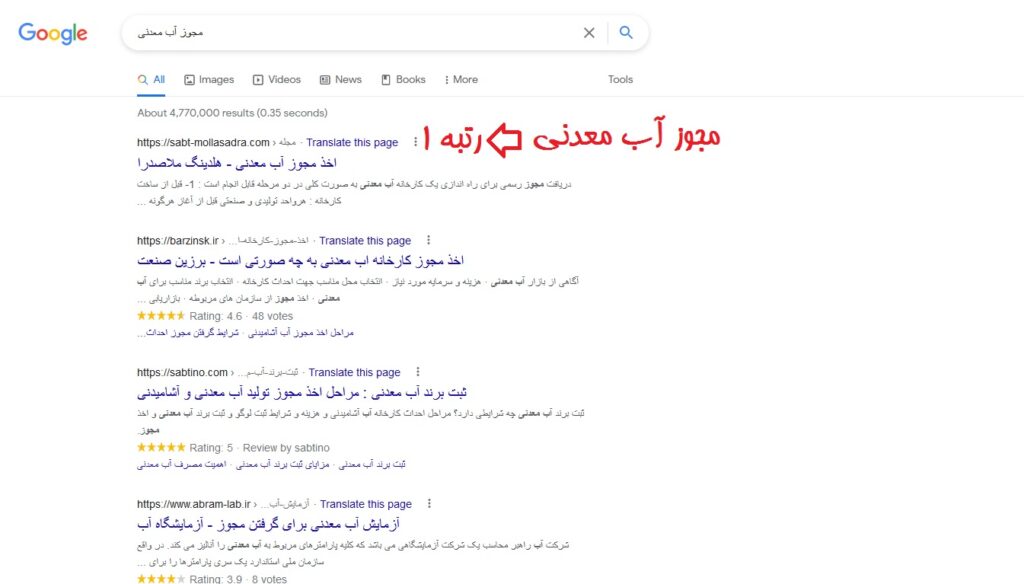Select the Books tab
Image resolution: width=1024 pixels, height=584 pixels.
(404, 80)
